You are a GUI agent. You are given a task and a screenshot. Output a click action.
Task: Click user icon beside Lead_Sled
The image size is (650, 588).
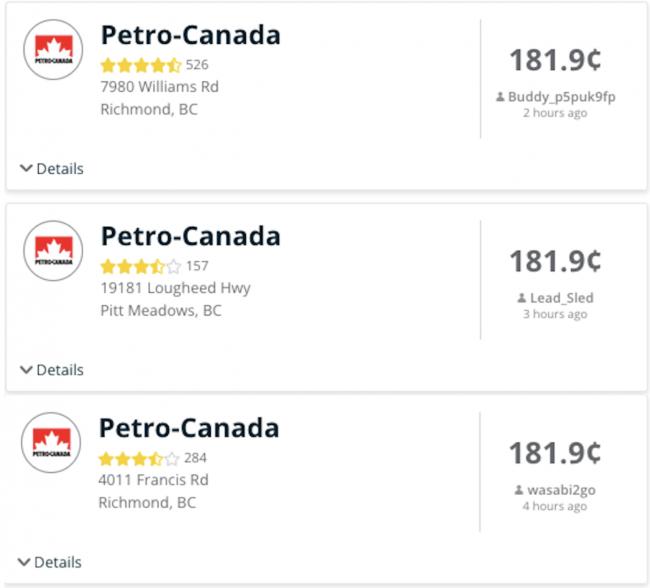click(x=522, y=298)
